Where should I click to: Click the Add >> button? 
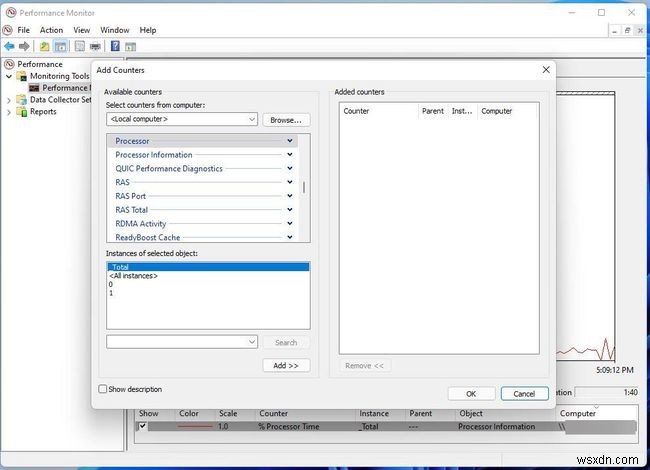286,366
